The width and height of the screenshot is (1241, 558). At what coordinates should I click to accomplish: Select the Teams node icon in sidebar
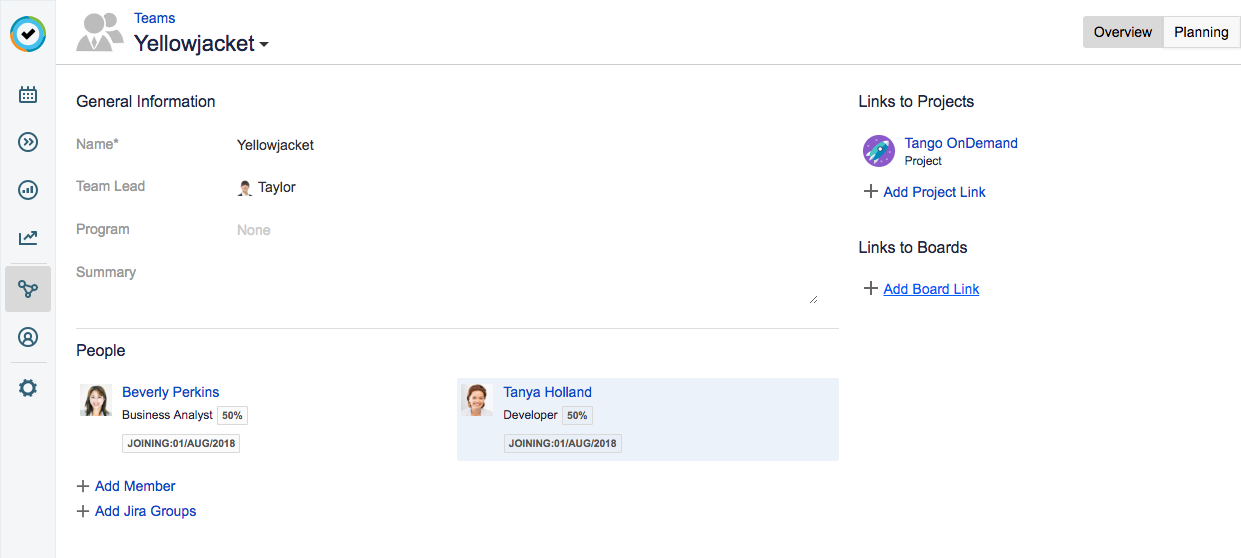click(x=28, y=289)
